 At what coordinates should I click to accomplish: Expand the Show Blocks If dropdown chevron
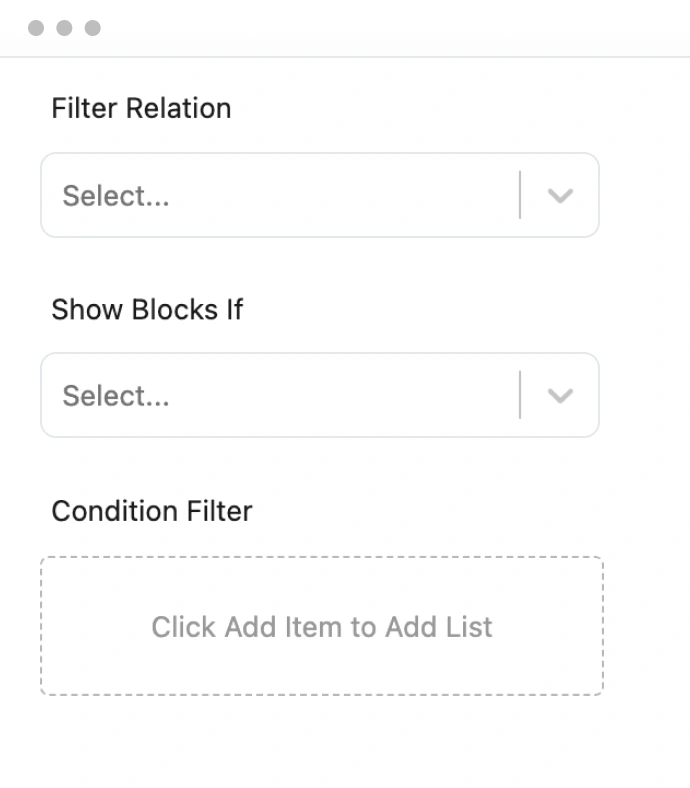(560, 396)
